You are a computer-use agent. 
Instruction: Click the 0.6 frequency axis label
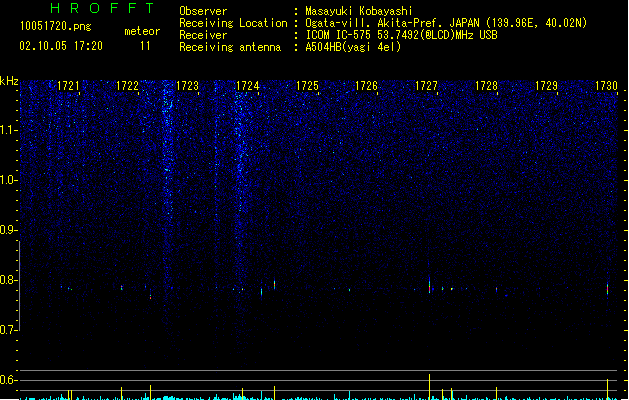click(9, 380)
